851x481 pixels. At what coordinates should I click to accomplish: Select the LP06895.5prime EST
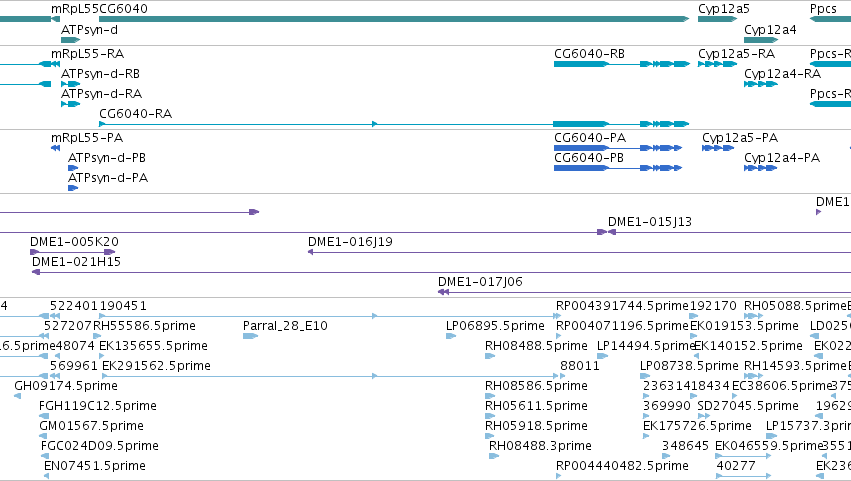450,336
